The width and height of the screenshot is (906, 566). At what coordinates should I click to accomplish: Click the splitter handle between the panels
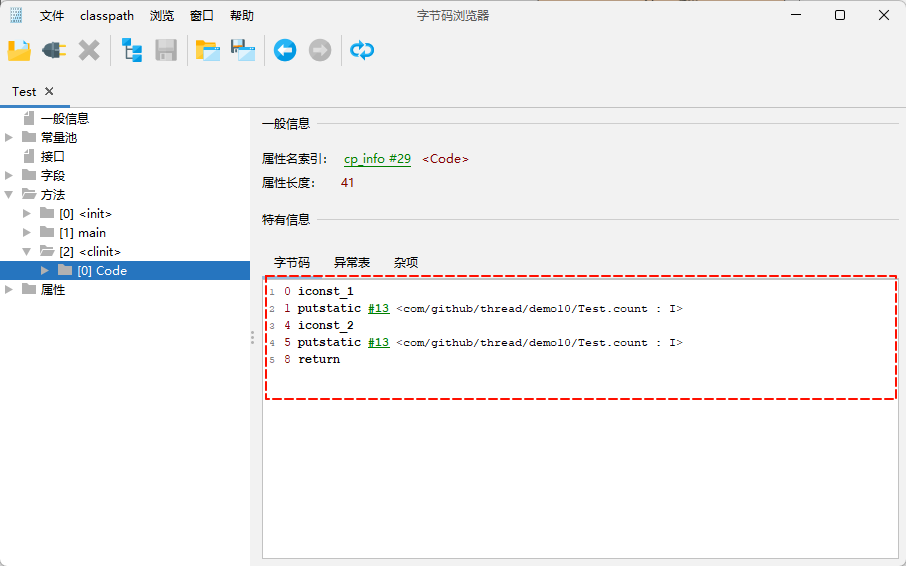252,339
